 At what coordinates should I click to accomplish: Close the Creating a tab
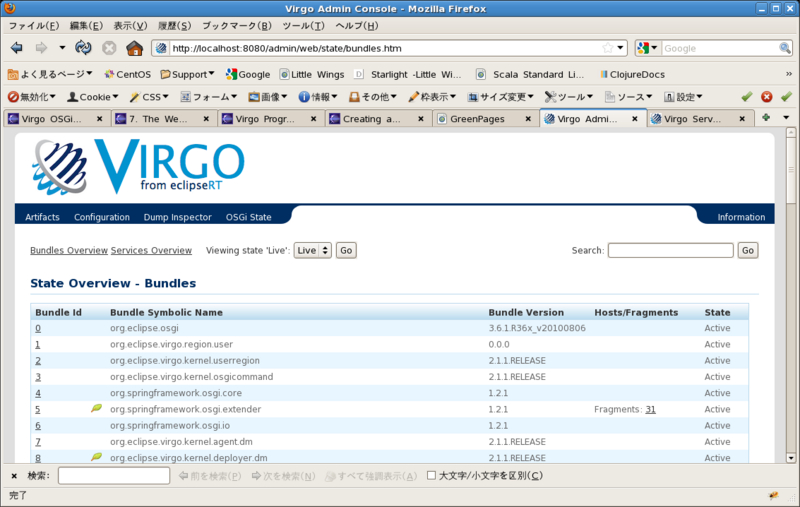tap(421, 119)
